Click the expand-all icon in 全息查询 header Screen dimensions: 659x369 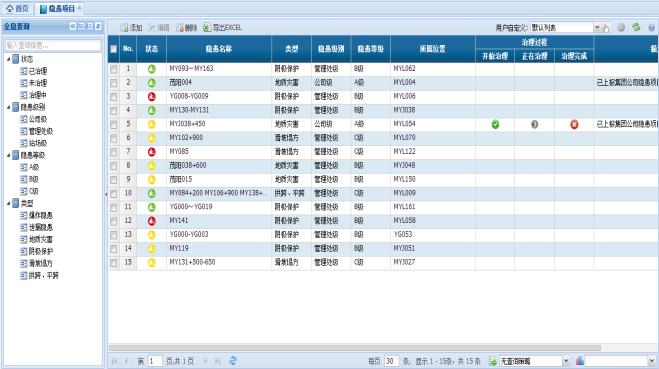click(82, 26)
